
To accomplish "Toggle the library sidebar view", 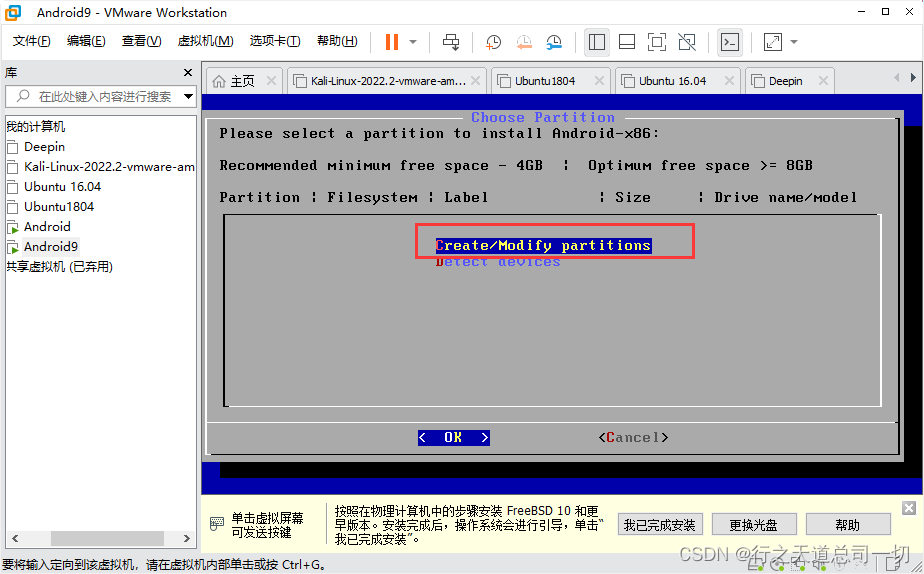I will click(597, 42).
